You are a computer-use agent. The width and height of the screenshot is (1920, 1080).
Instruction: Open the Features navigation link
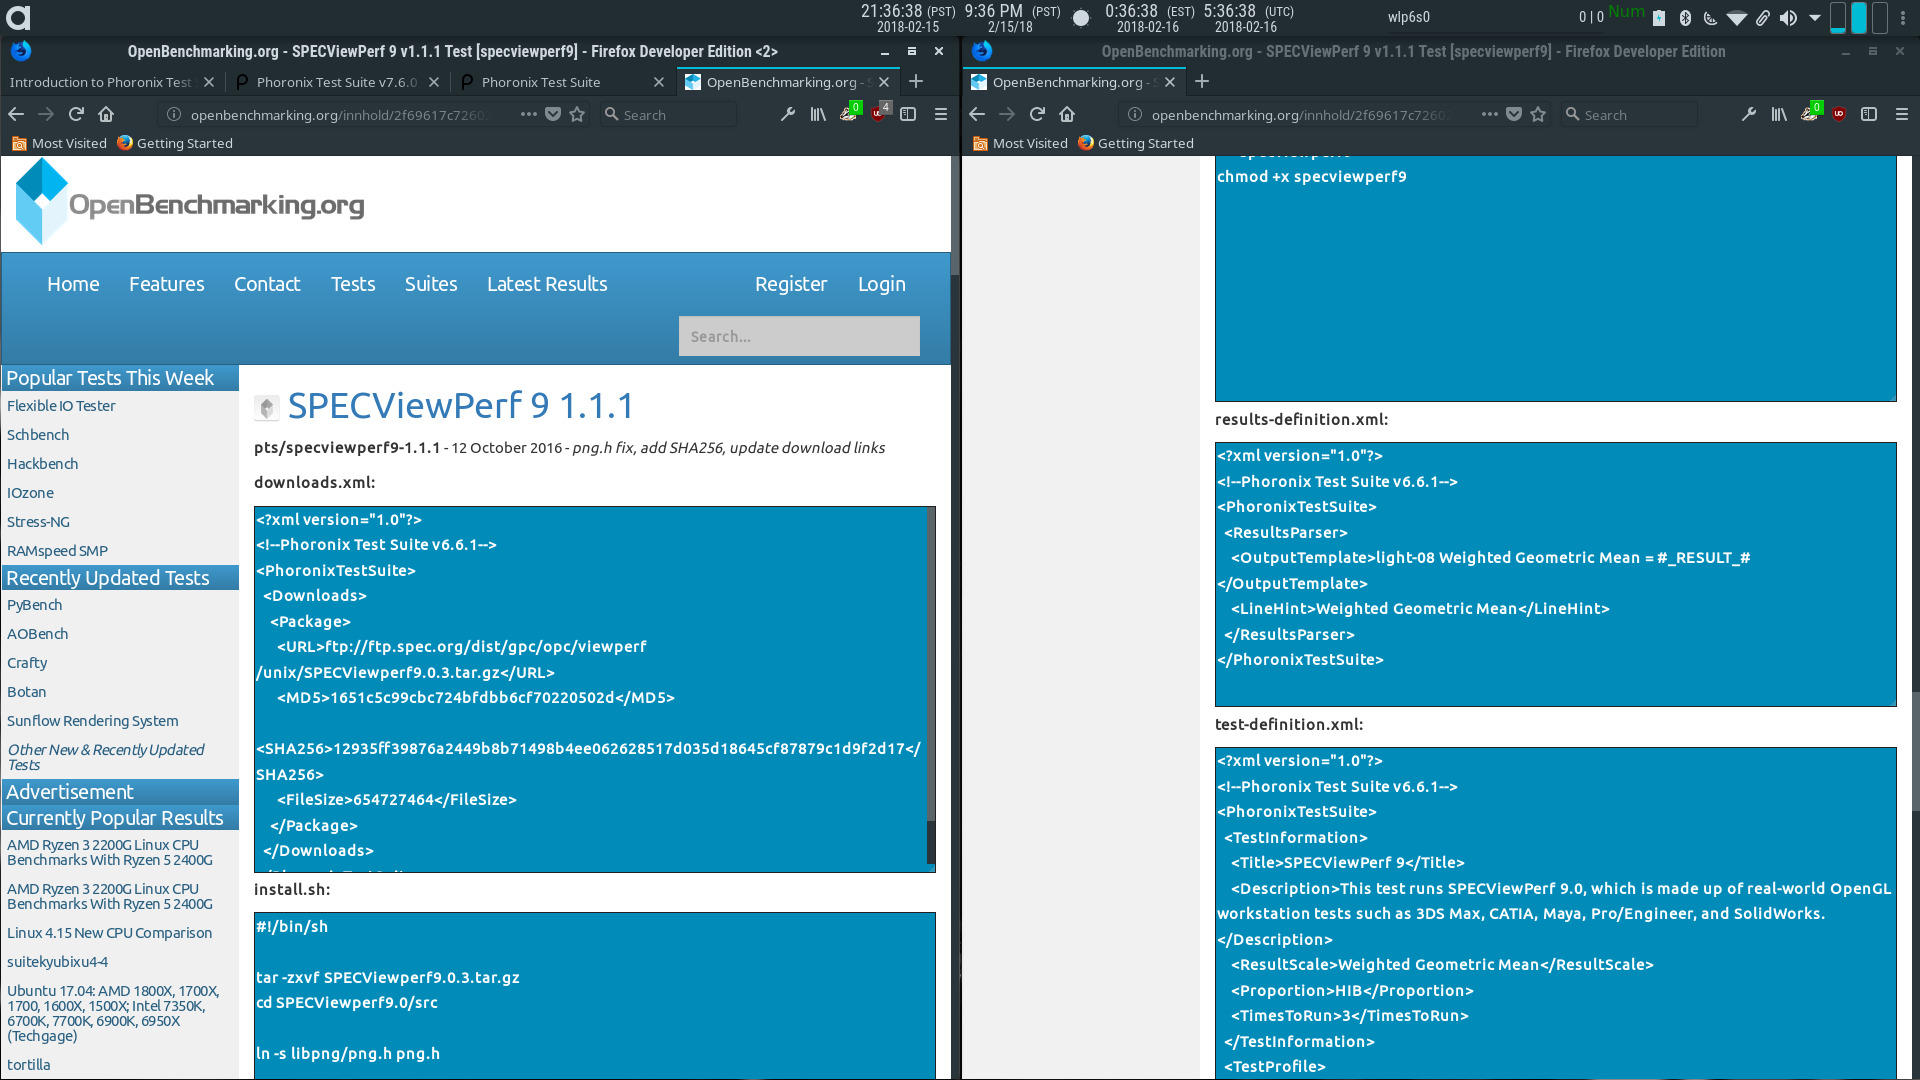pyautogui.click(x=167, y=284)
